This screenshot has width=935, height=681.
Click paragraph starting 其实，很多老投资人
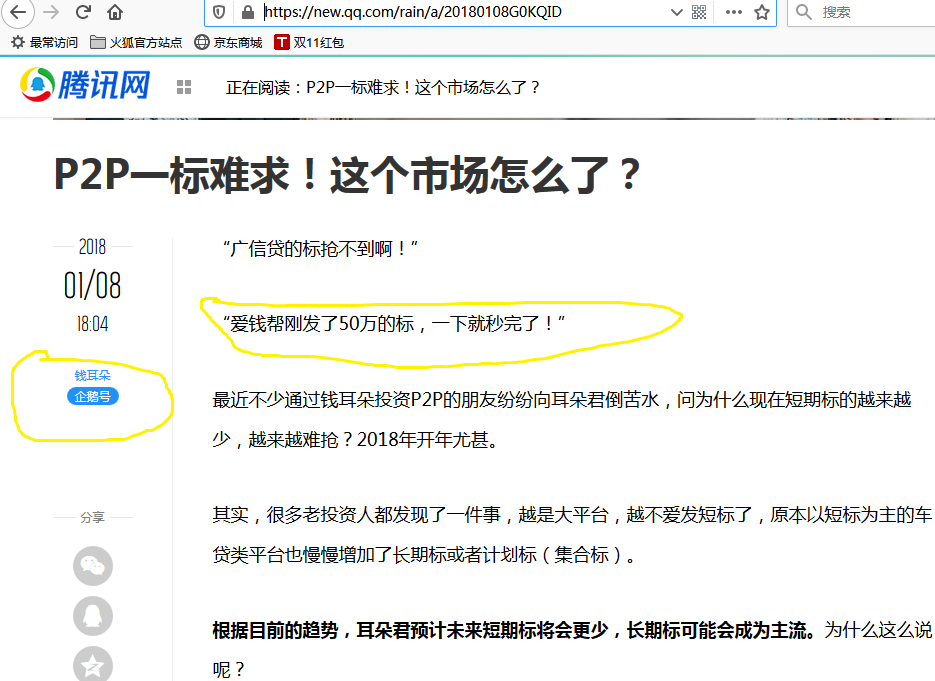(x=572, y=534)
